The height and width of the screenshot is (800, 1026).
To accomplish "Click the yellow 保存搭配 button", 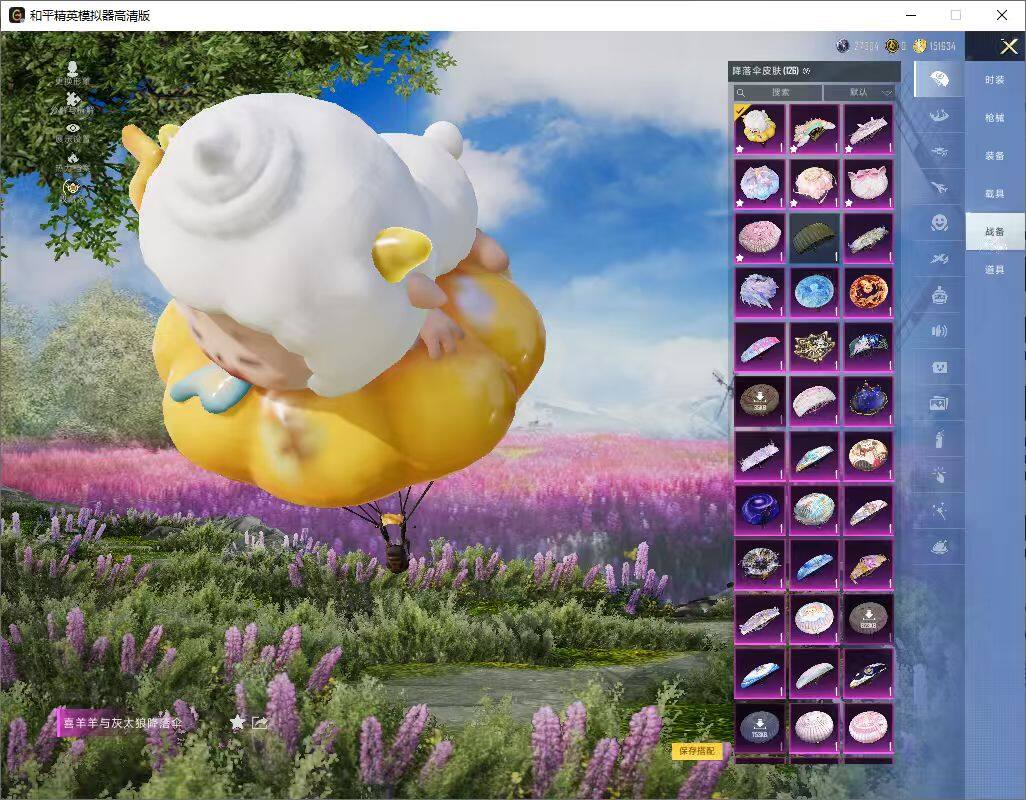I will tap(698, 751).
